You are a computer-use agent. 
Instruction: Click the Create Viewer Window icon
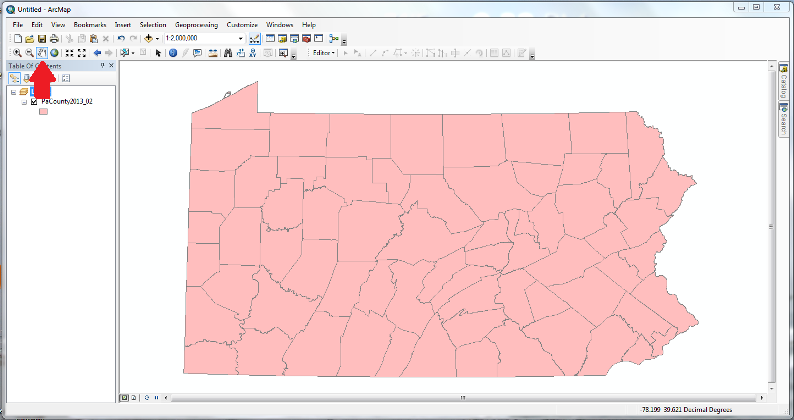pyautogui.click(x=283, y=53)
